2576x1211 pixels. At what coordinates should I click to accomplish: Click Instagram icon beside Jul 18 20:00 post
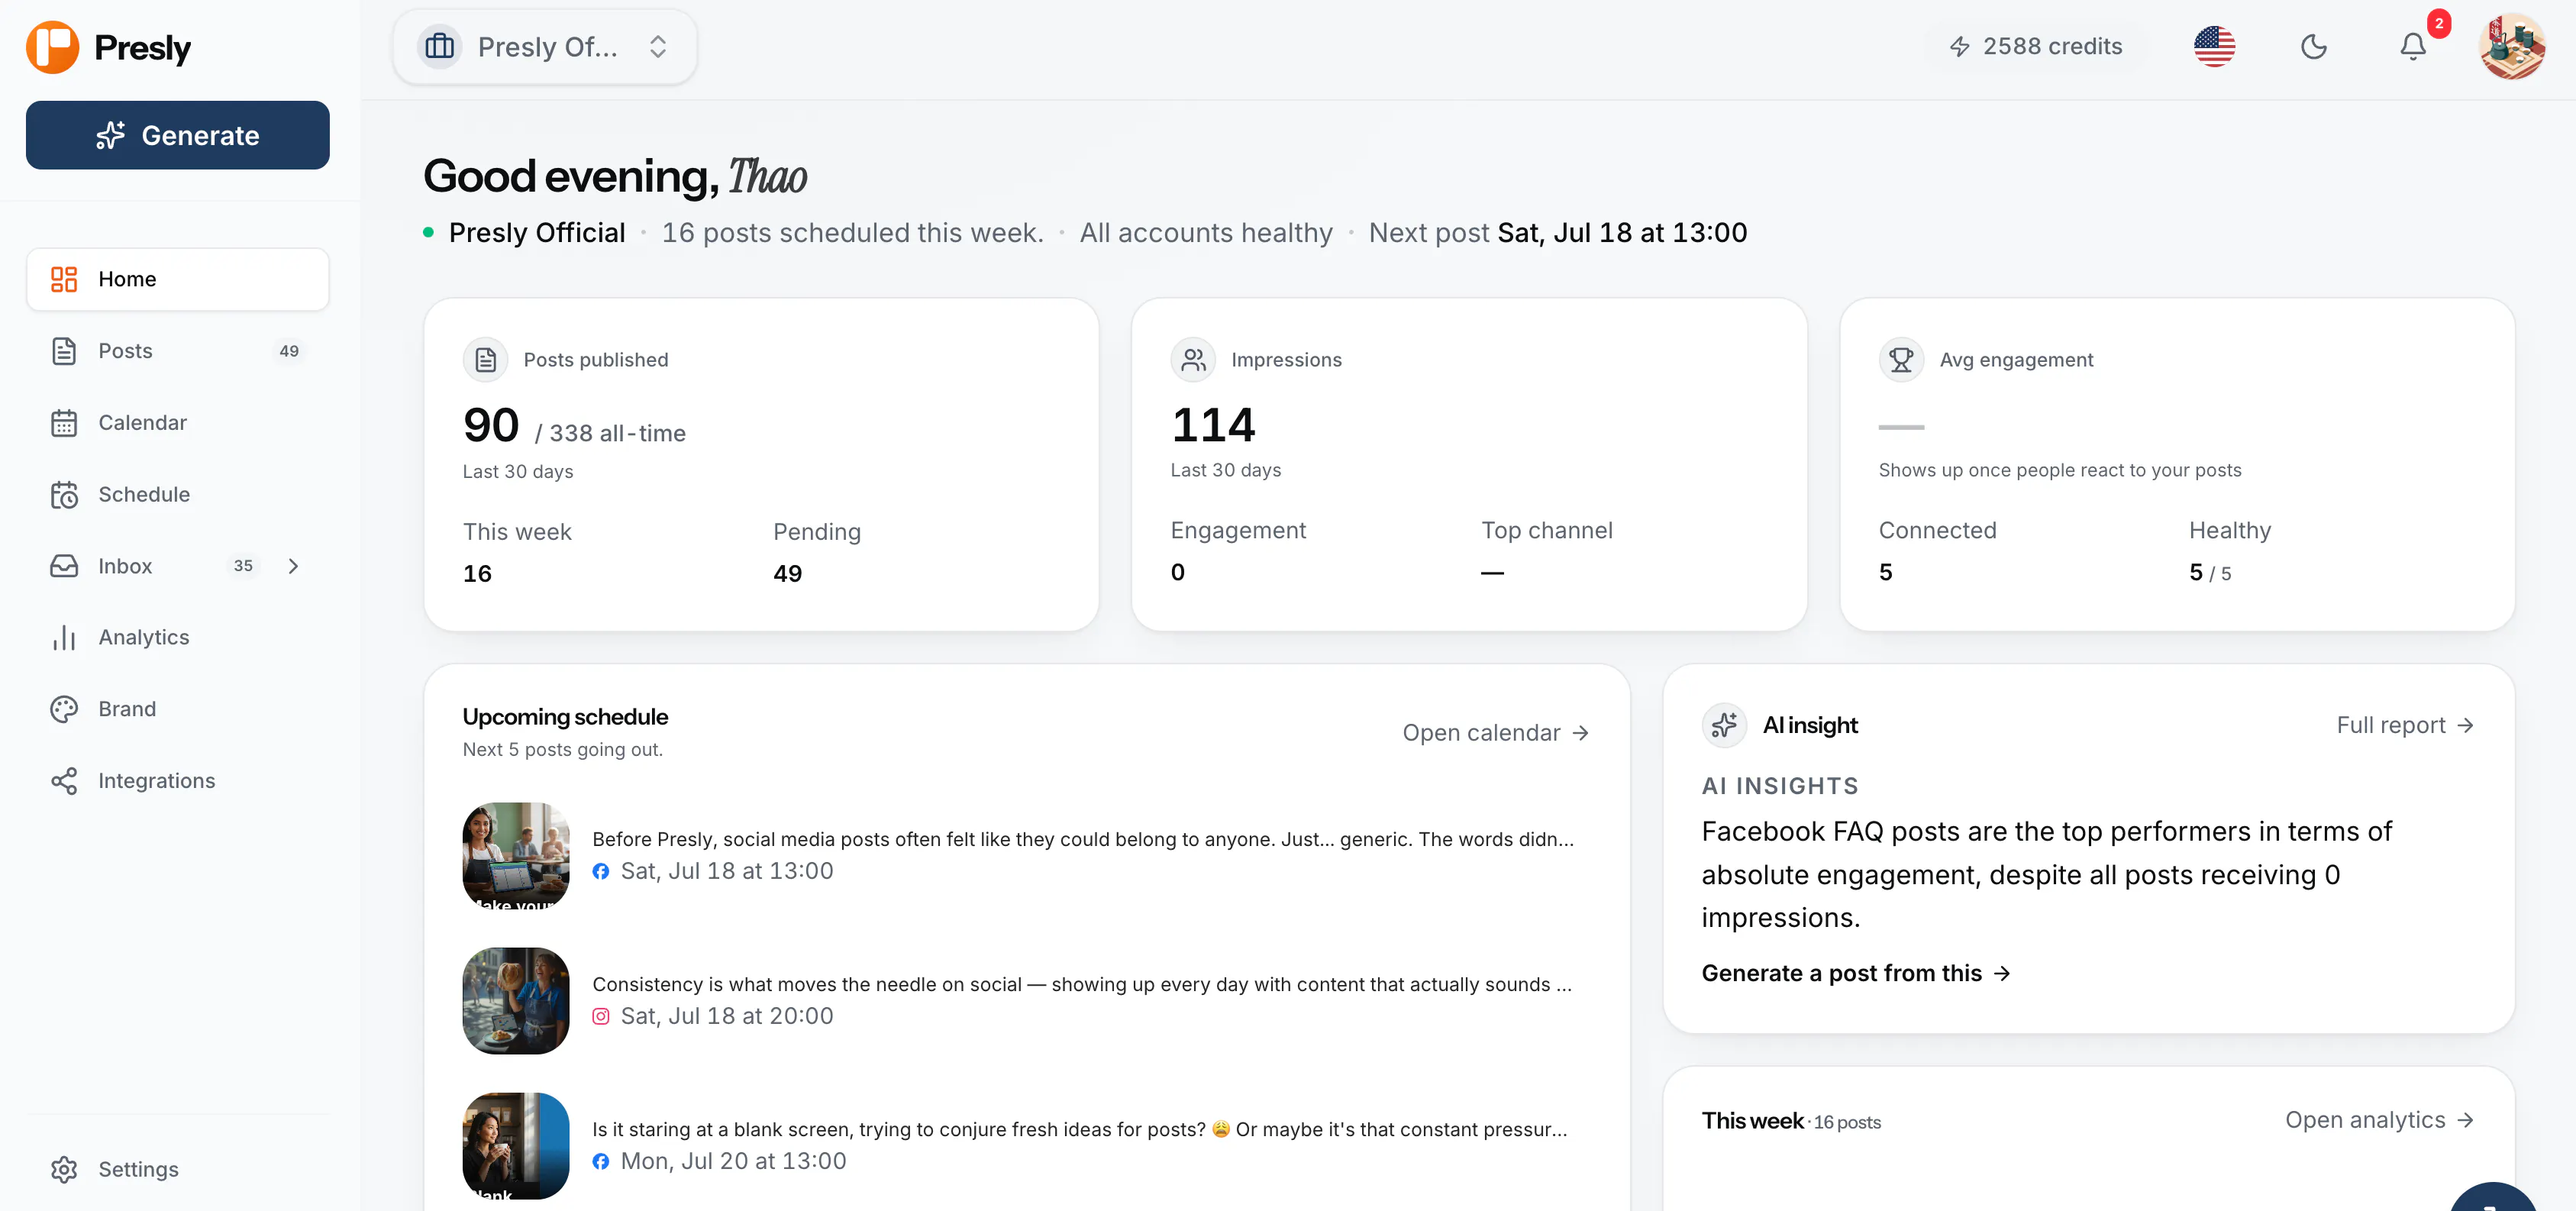click(600, 1016)
